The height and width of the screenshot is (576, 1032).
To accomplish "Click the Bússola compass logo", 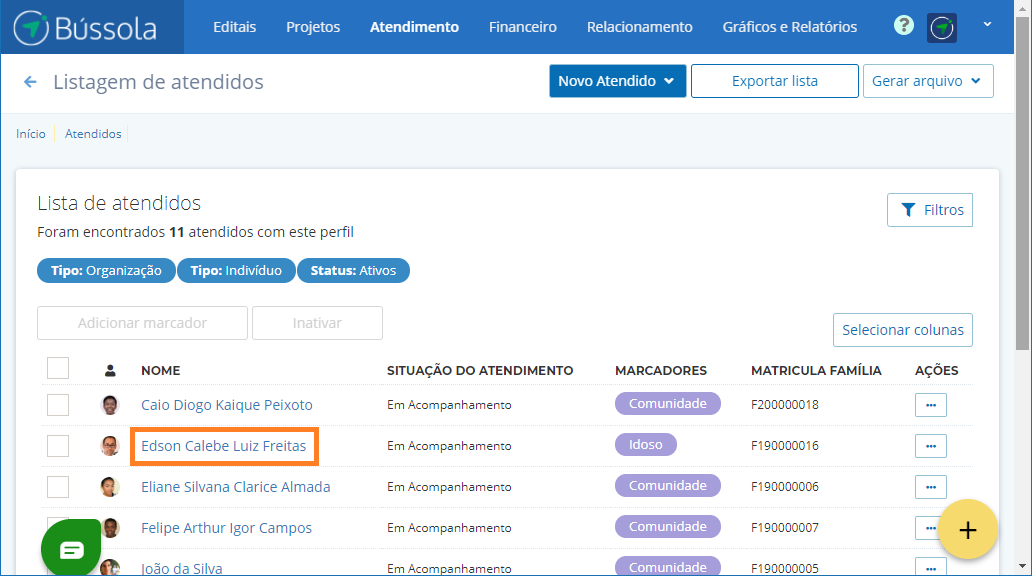I will click(x=86, y=28).
